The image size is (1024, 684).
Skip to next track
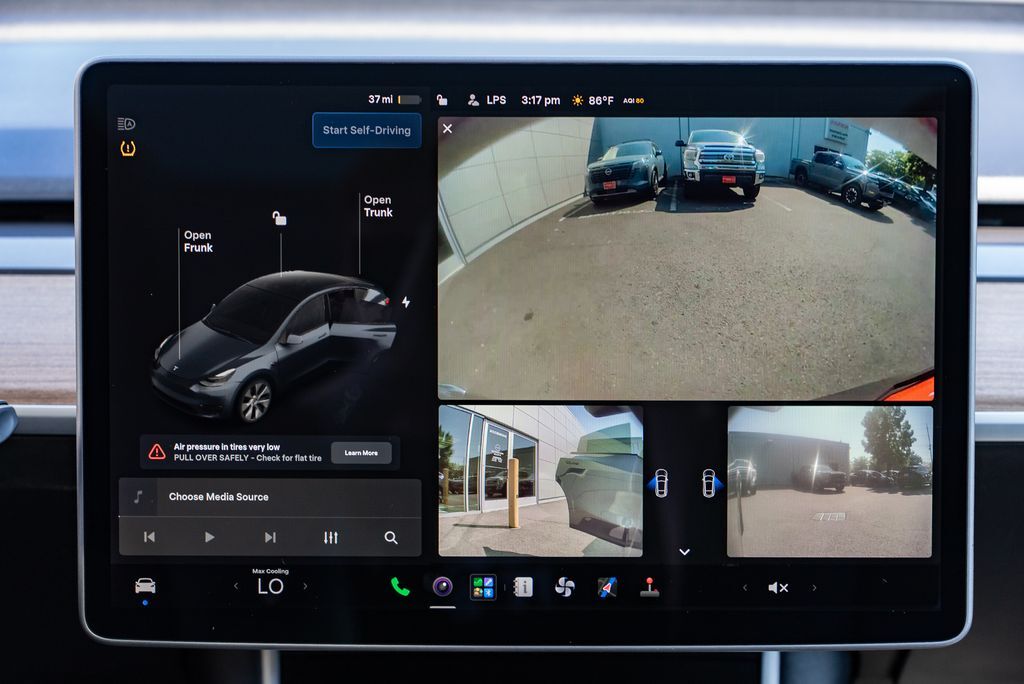coord(270,537)
